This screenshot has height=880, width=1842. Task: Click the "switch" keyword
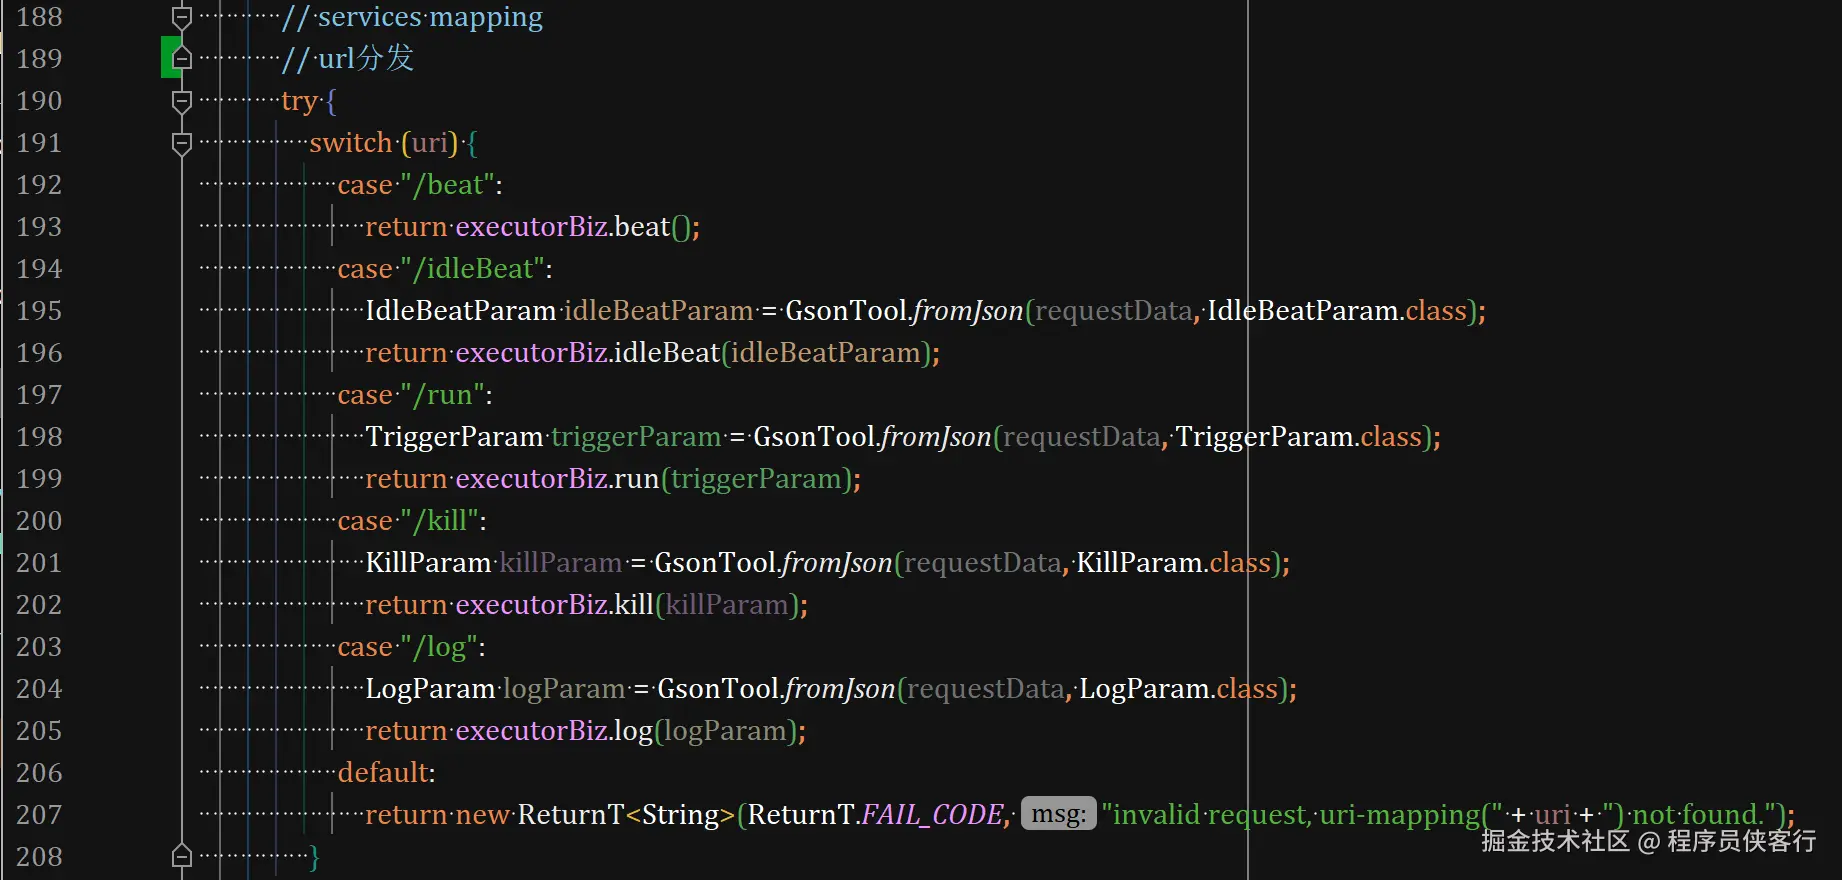point(351,143)
